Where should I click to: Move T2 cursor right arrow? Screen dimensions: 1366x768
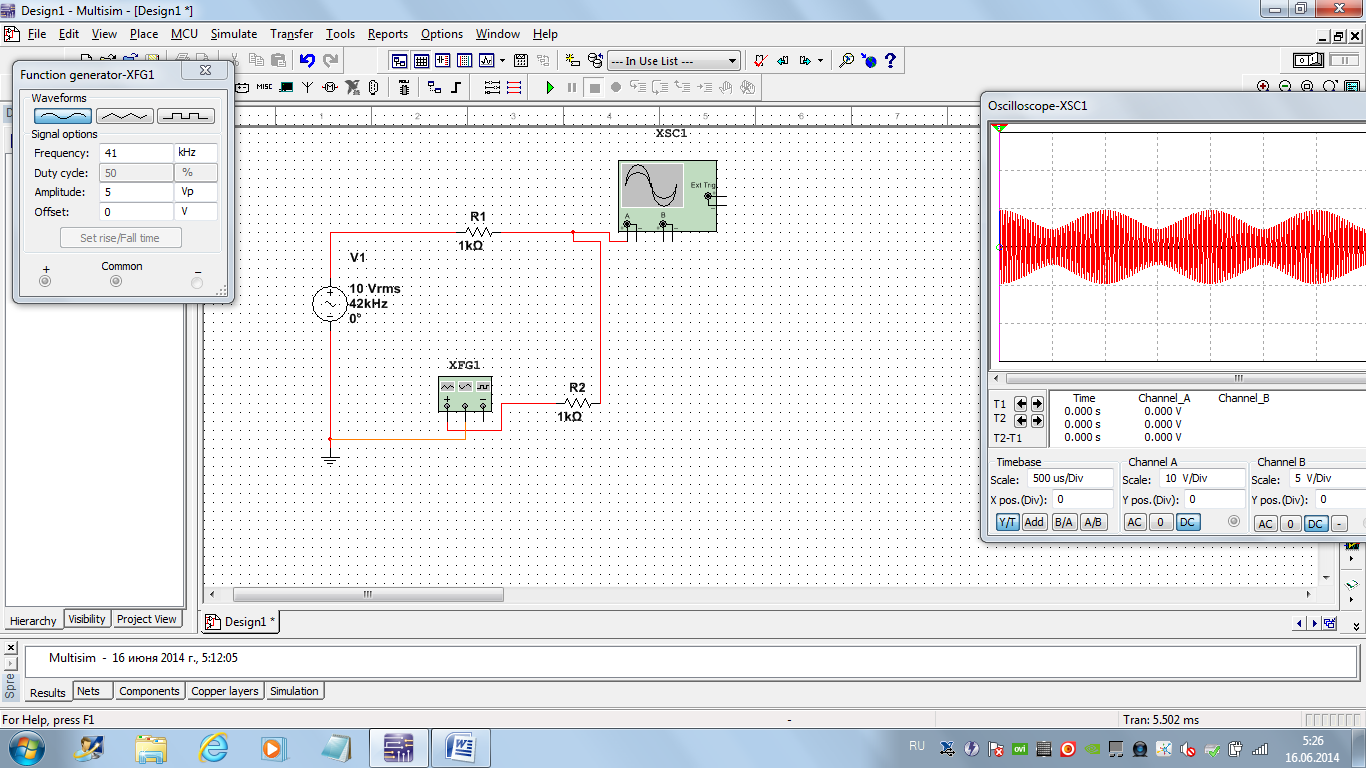click(x=1037, y=421)
